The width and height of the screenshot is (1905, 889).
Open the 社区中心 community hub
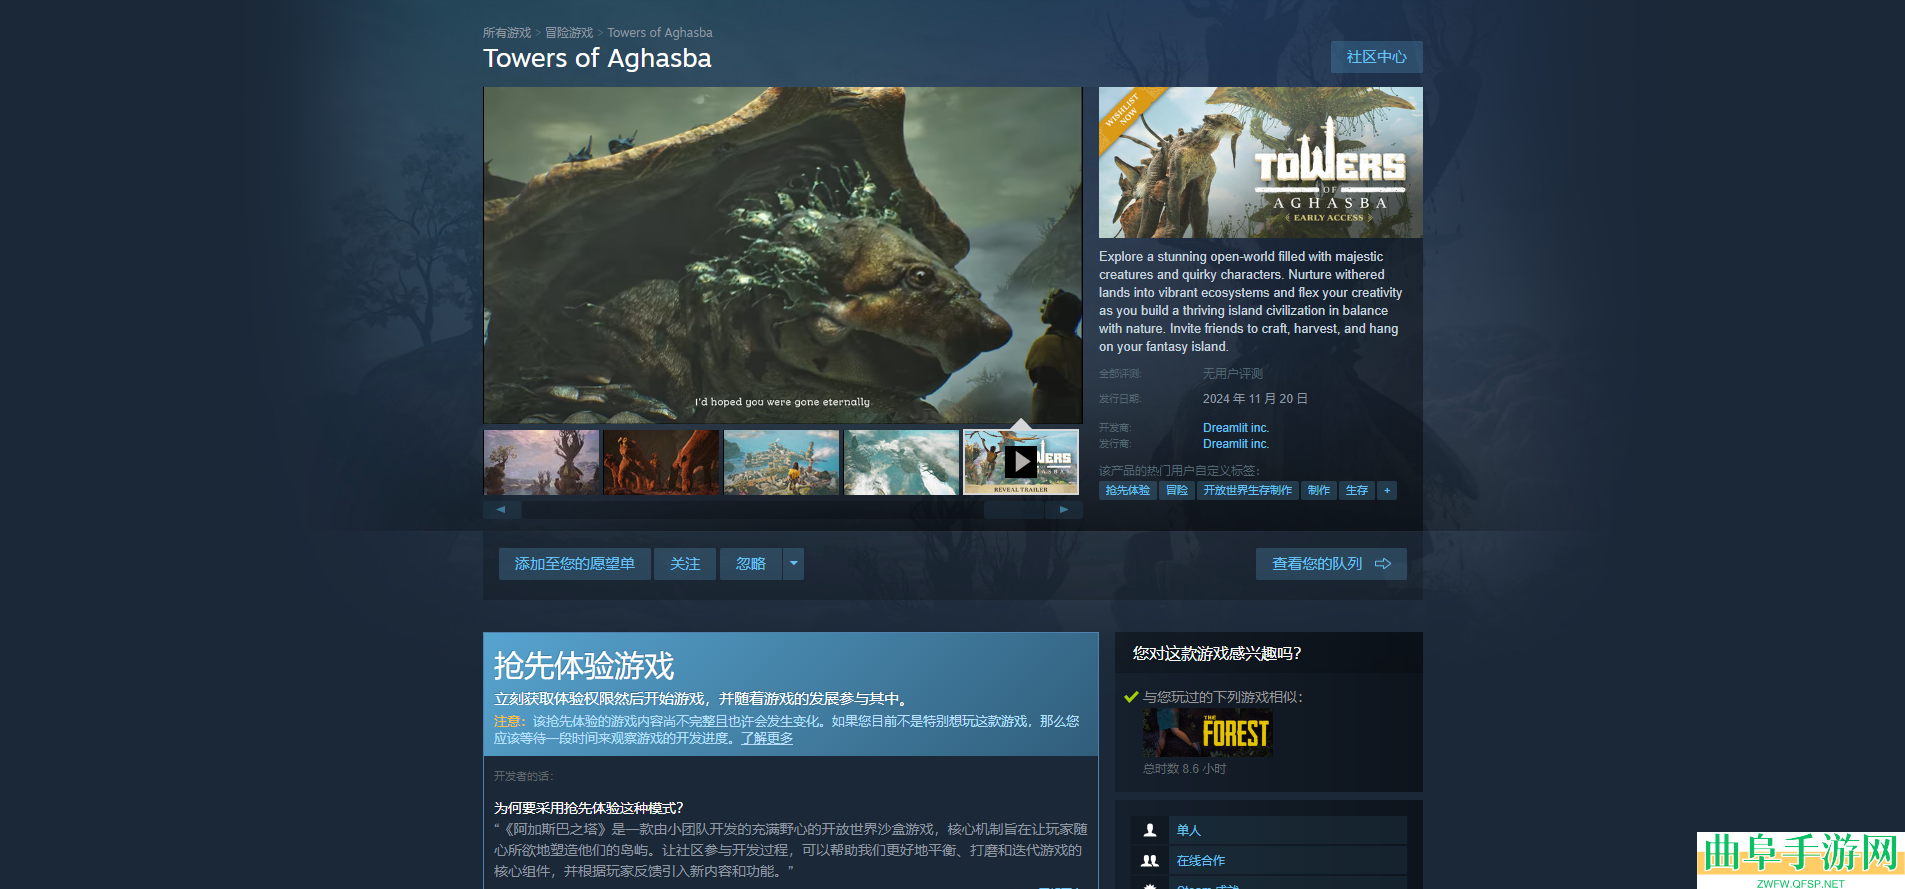tap(1376, 57)
